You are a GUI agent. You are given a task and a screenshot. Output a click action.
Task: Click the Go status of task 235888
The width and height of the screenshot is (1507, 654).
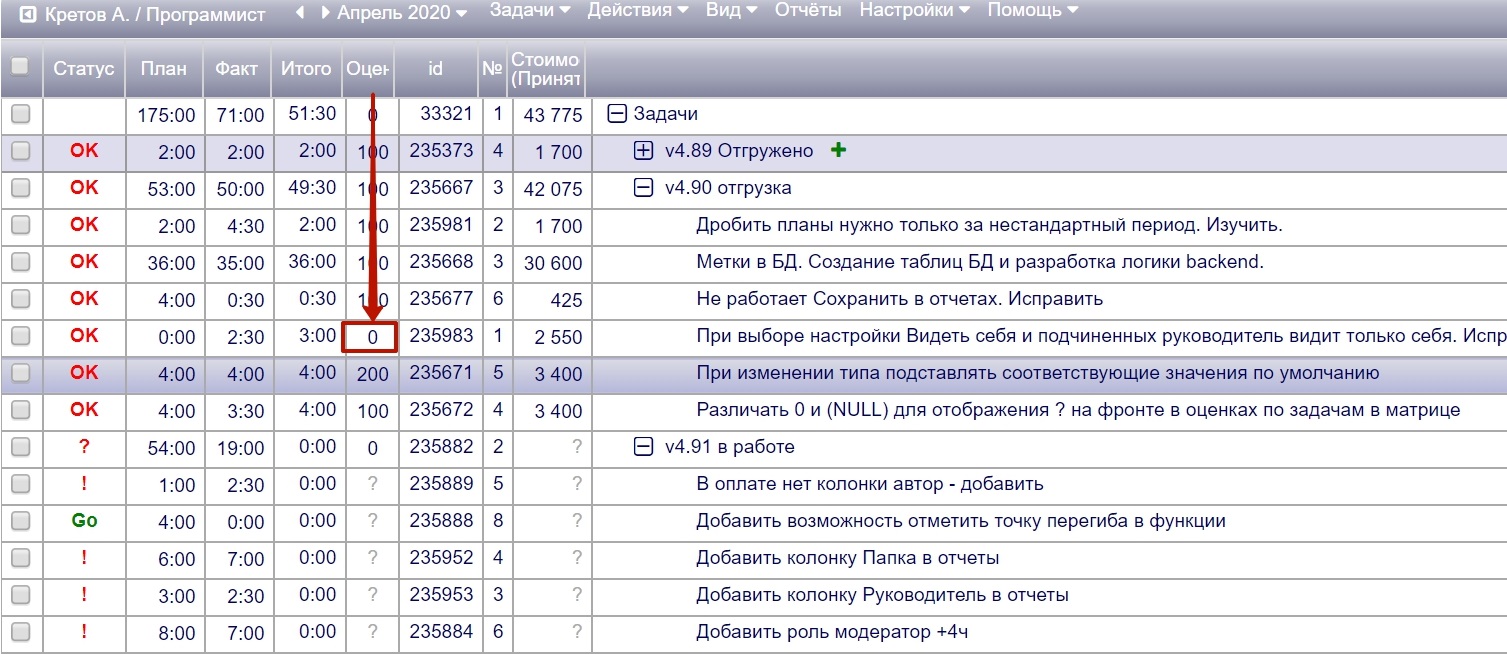click(84, 521)
